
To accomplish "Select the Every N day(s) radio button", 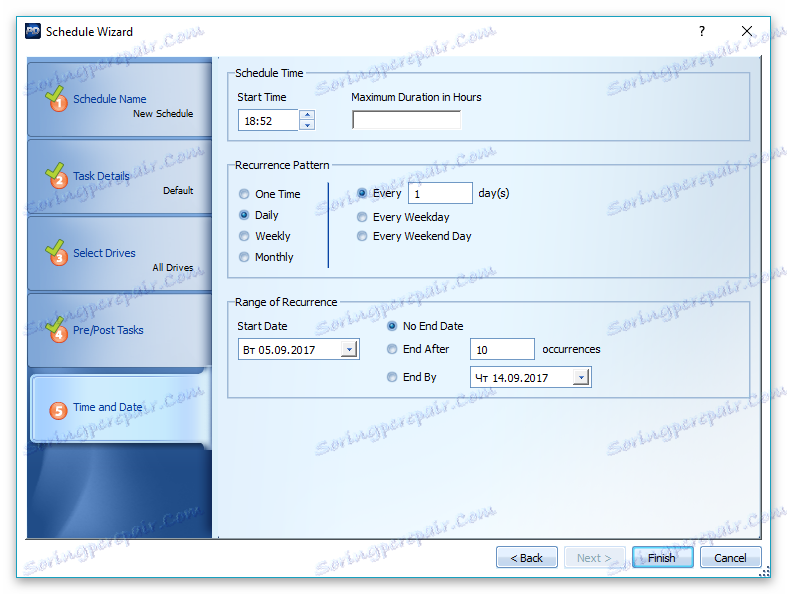I will pos(362,193).
